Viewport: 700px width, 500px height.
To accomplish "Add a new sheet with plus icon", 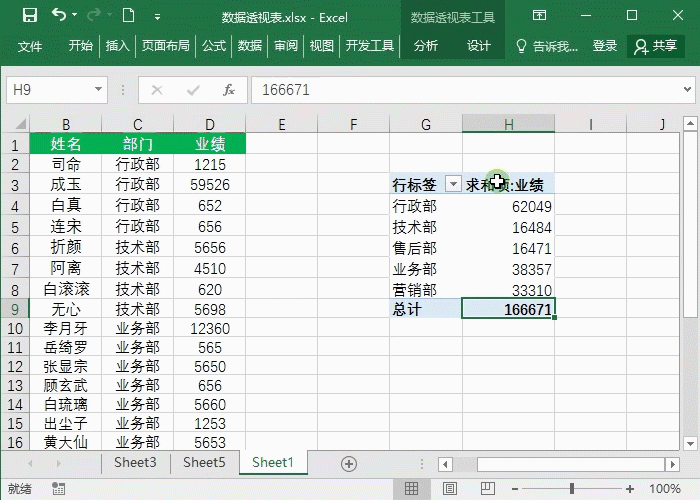I will [x=349, y=464].
